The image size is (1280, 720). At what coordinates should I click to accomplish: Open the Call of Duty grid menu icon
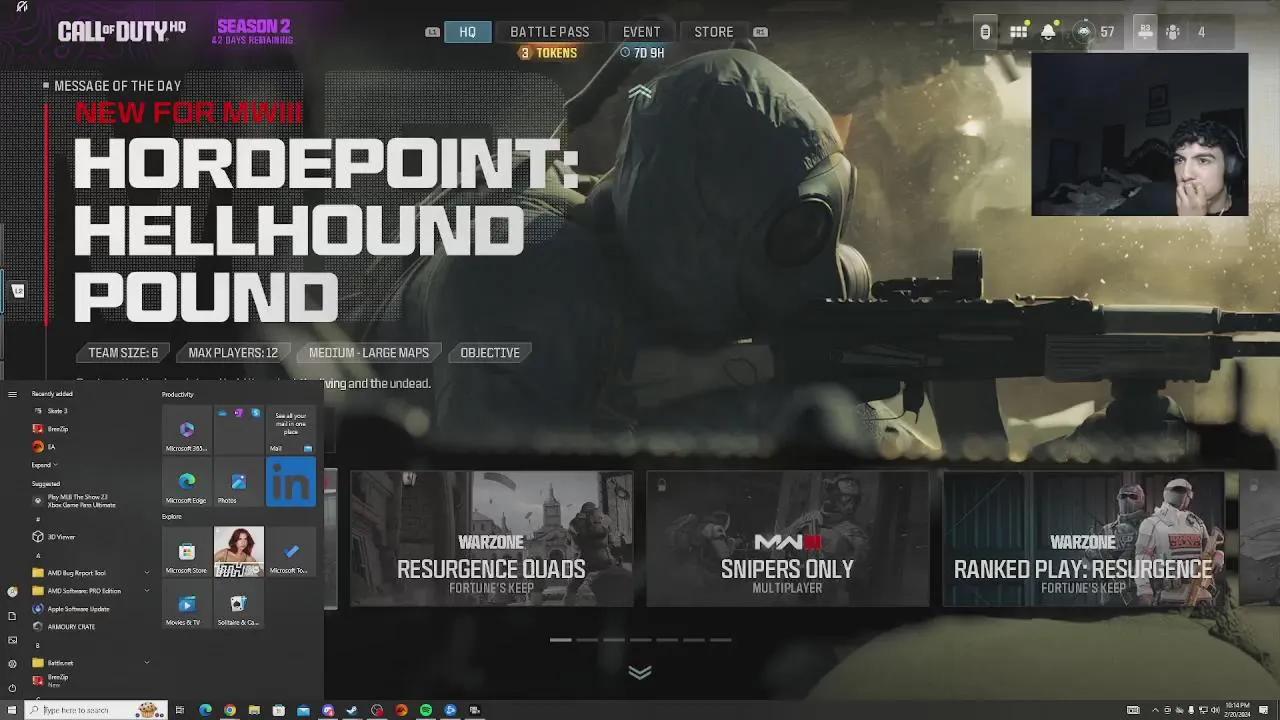pyautogui.click(x=1018, y=32)
